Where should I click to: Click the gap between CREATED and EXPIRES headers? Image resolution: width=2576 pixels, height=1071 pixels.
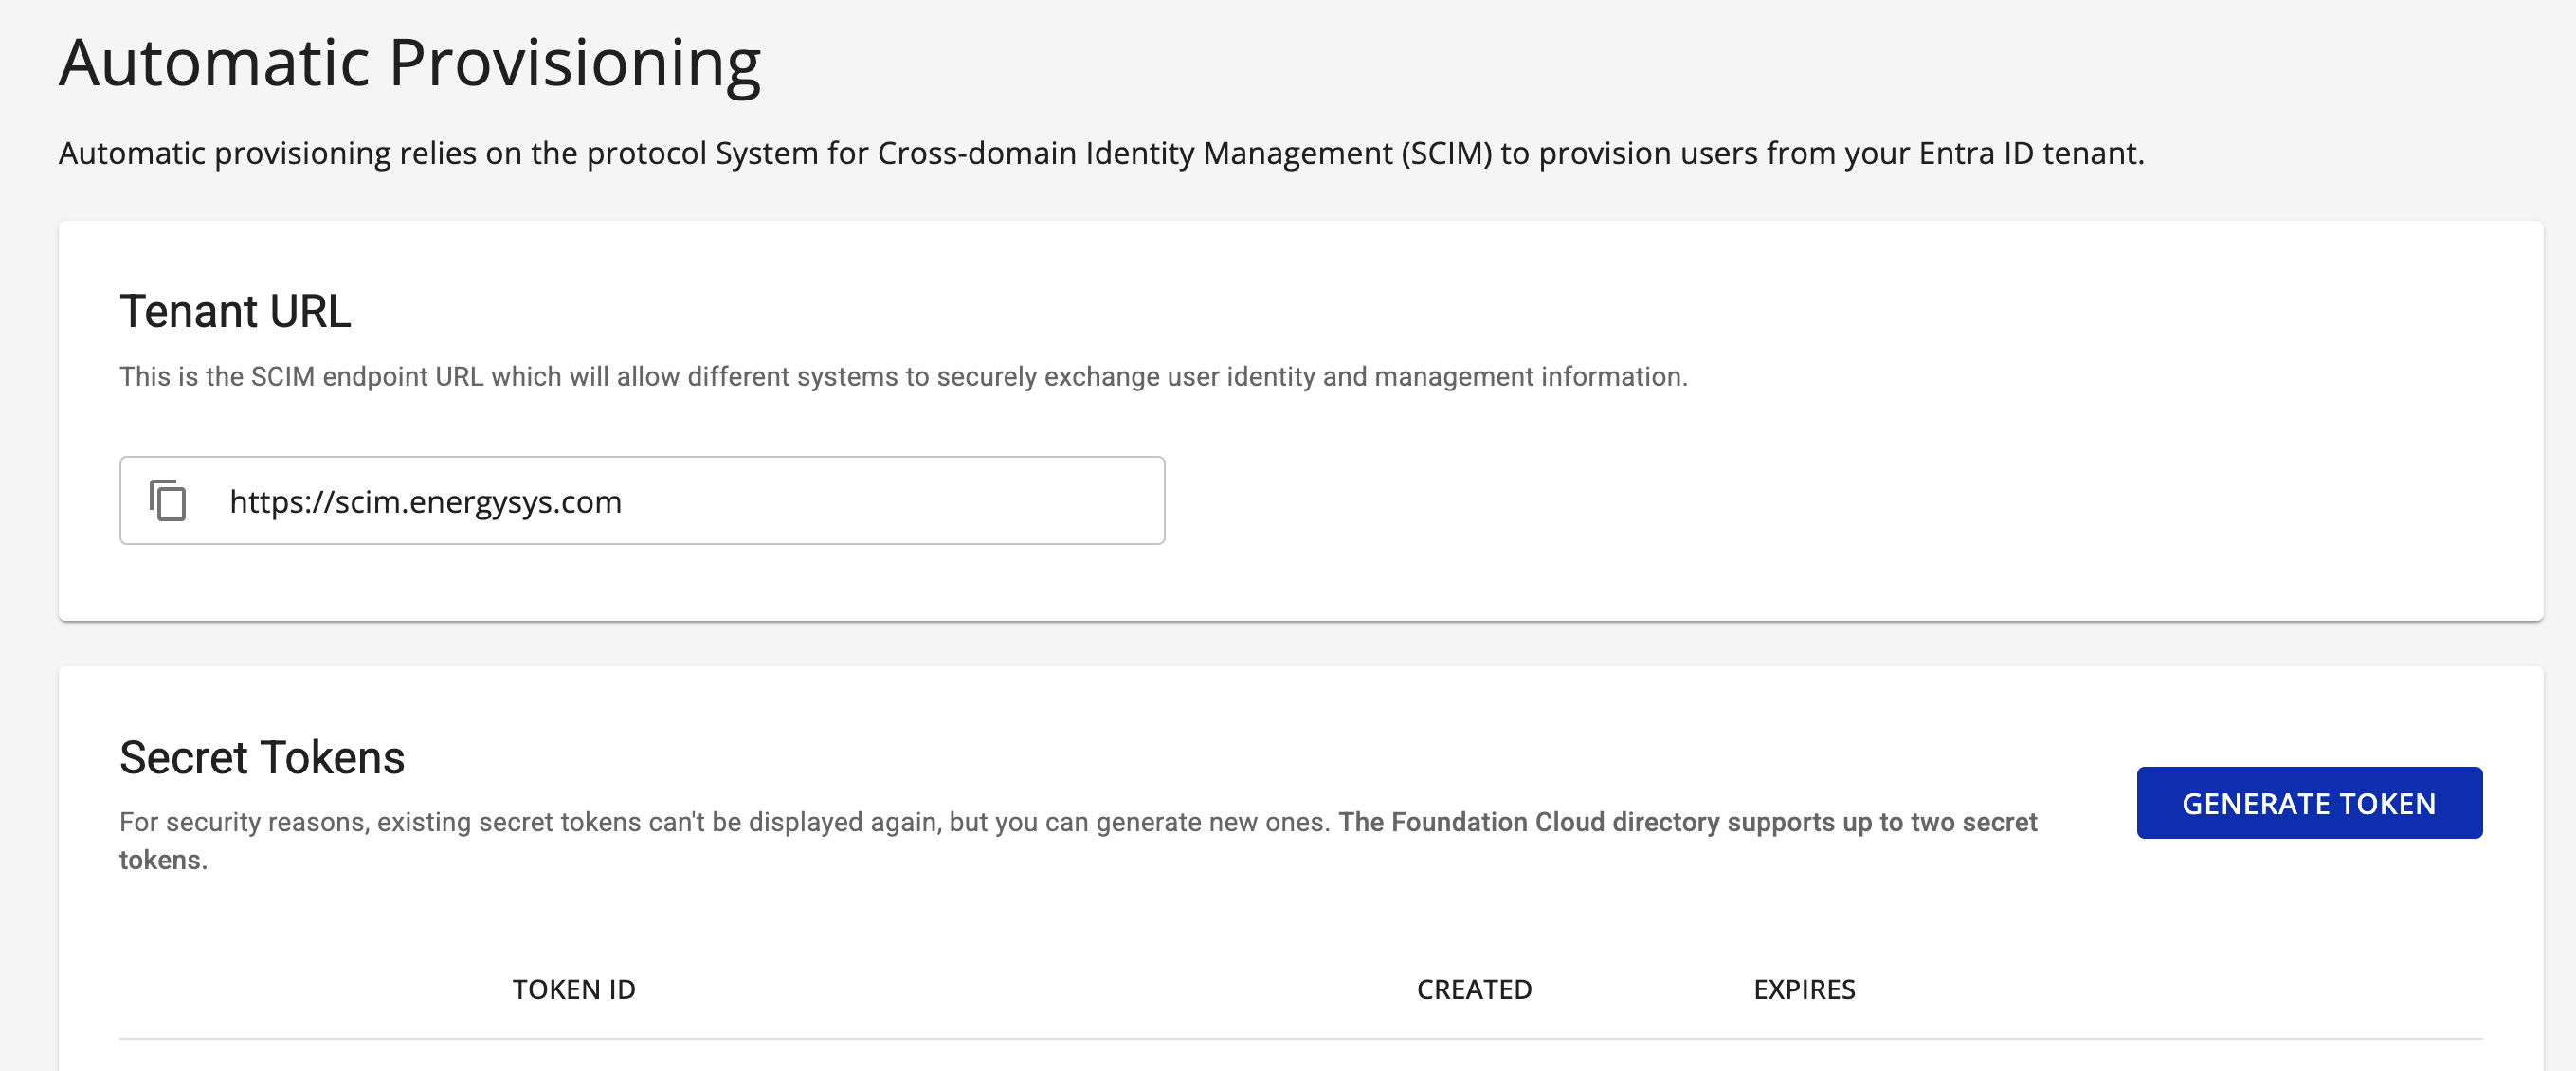coord(1642,989)
